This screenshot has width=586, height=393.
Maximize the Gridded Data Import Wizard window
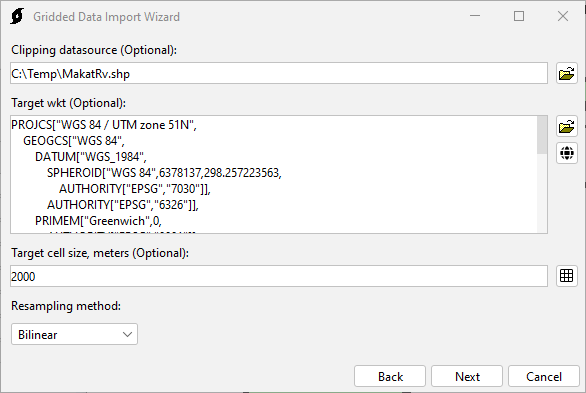point(519,16)
